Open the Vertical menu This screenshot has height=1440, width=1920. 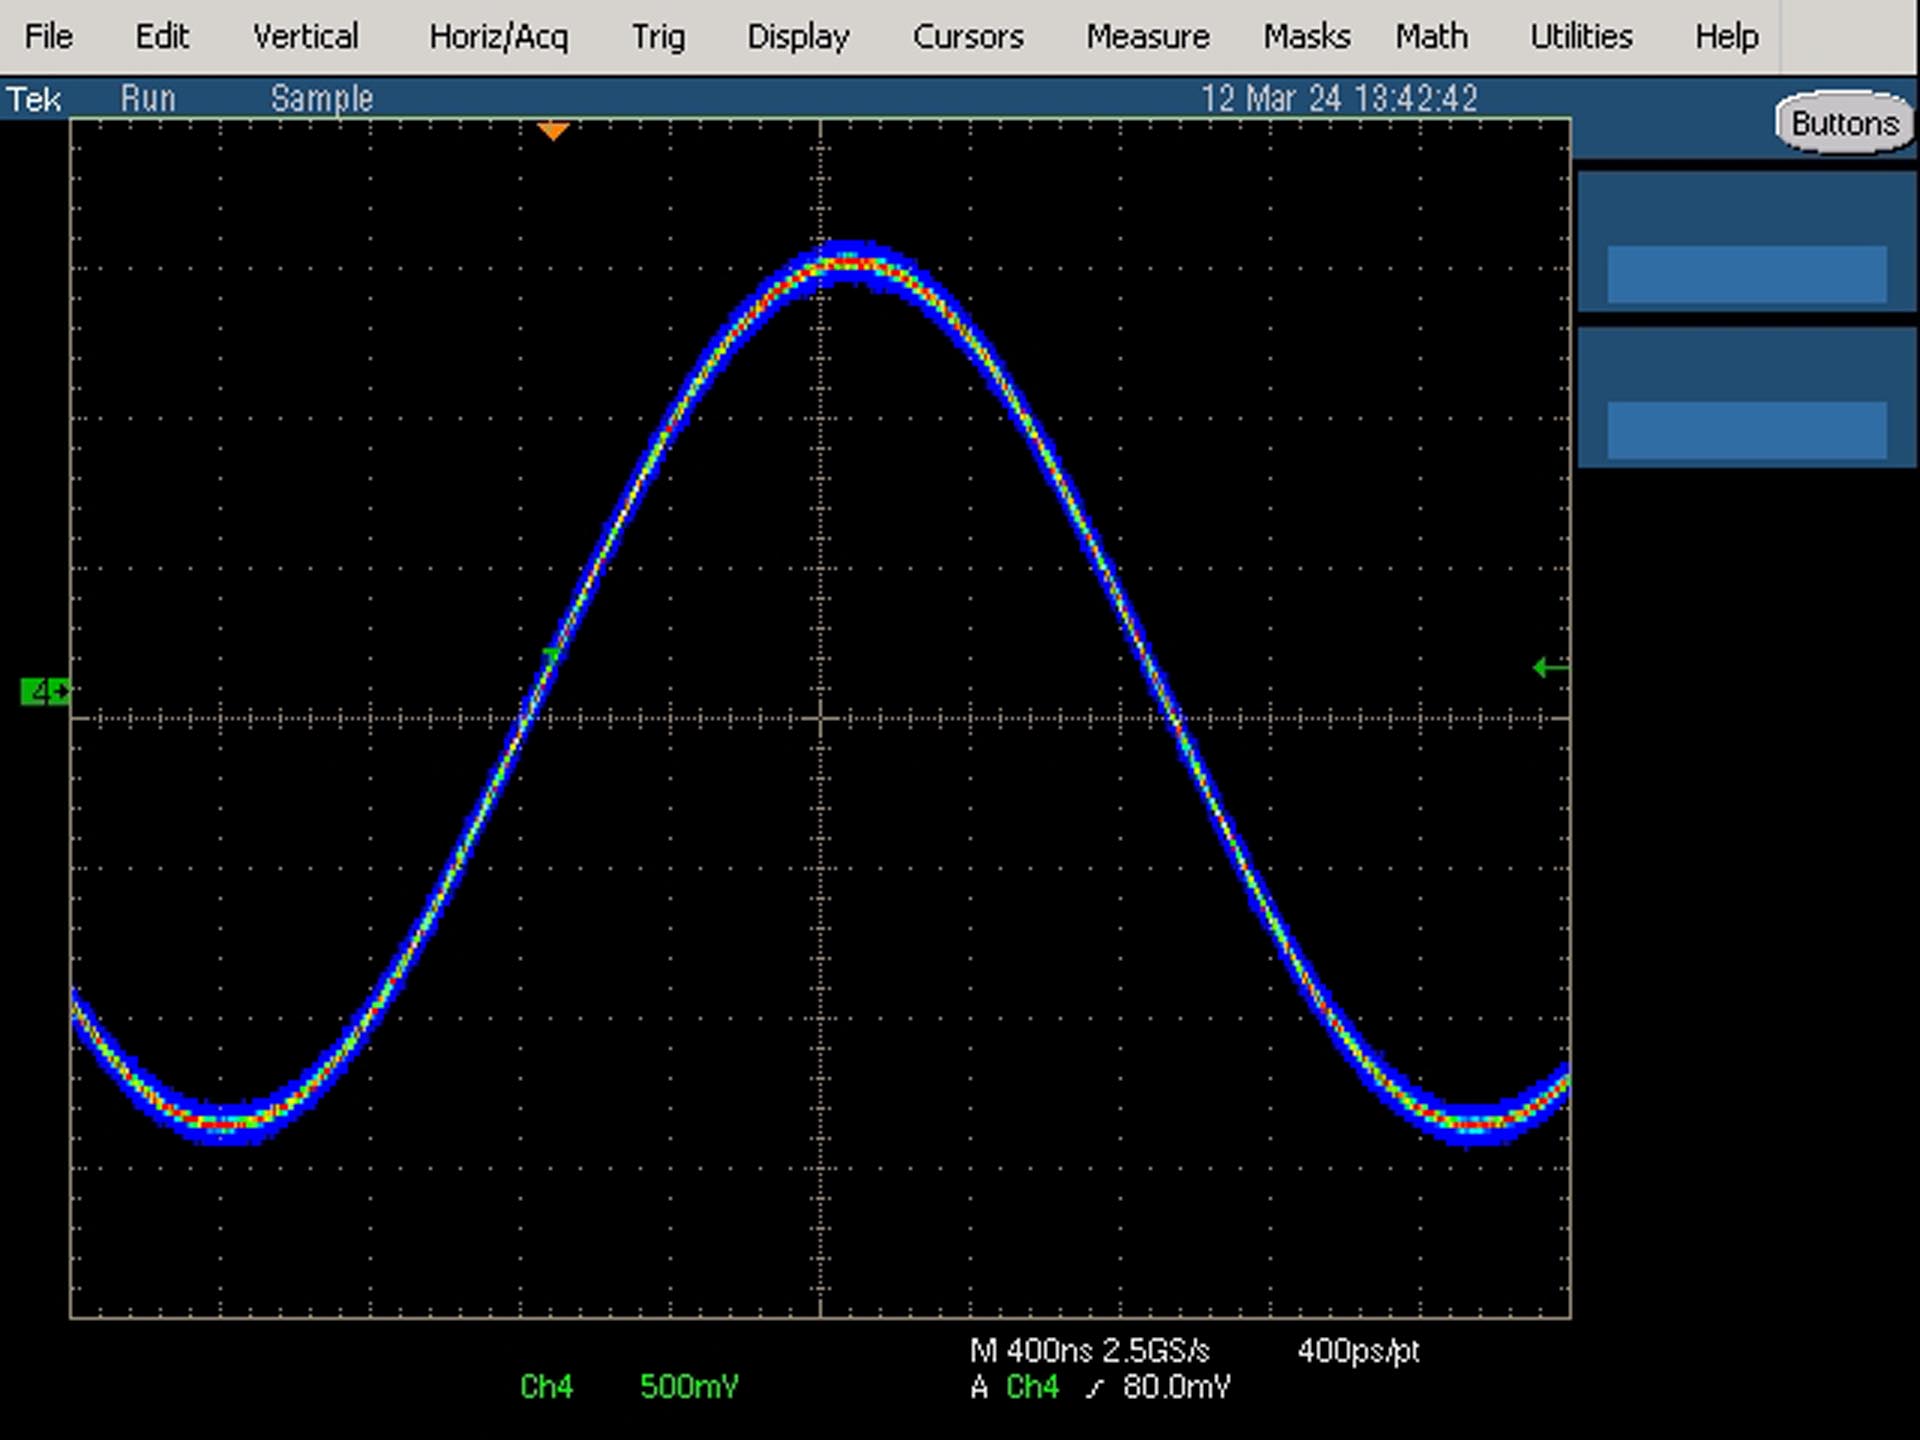[x=305, y=37]
